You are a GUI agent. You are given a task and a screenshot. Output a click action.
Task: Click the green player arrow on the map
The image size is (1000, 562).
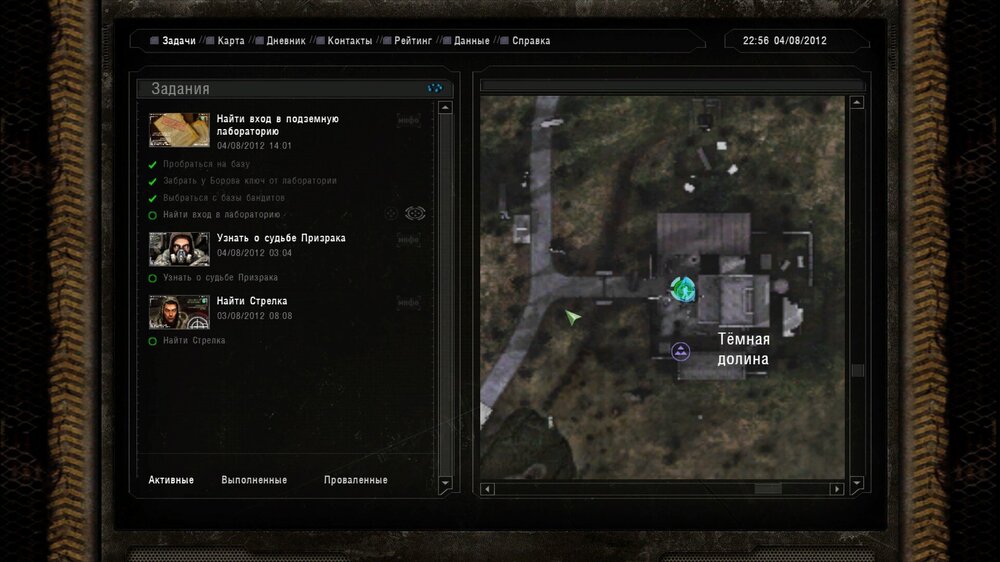pyautogui.click(x=572, y=316)
